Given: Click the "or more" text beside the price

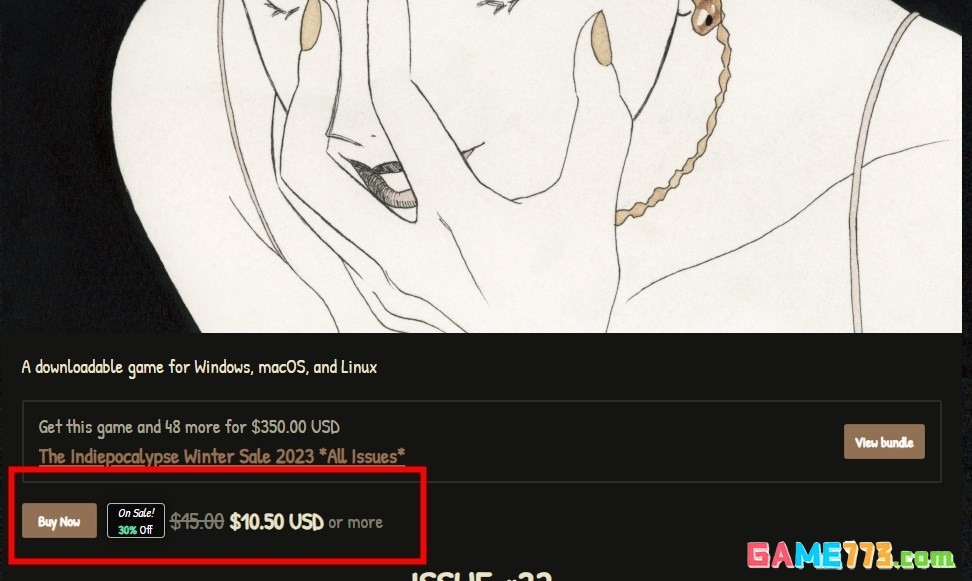Looking at the screenshot, I should [x=355, y=523].
